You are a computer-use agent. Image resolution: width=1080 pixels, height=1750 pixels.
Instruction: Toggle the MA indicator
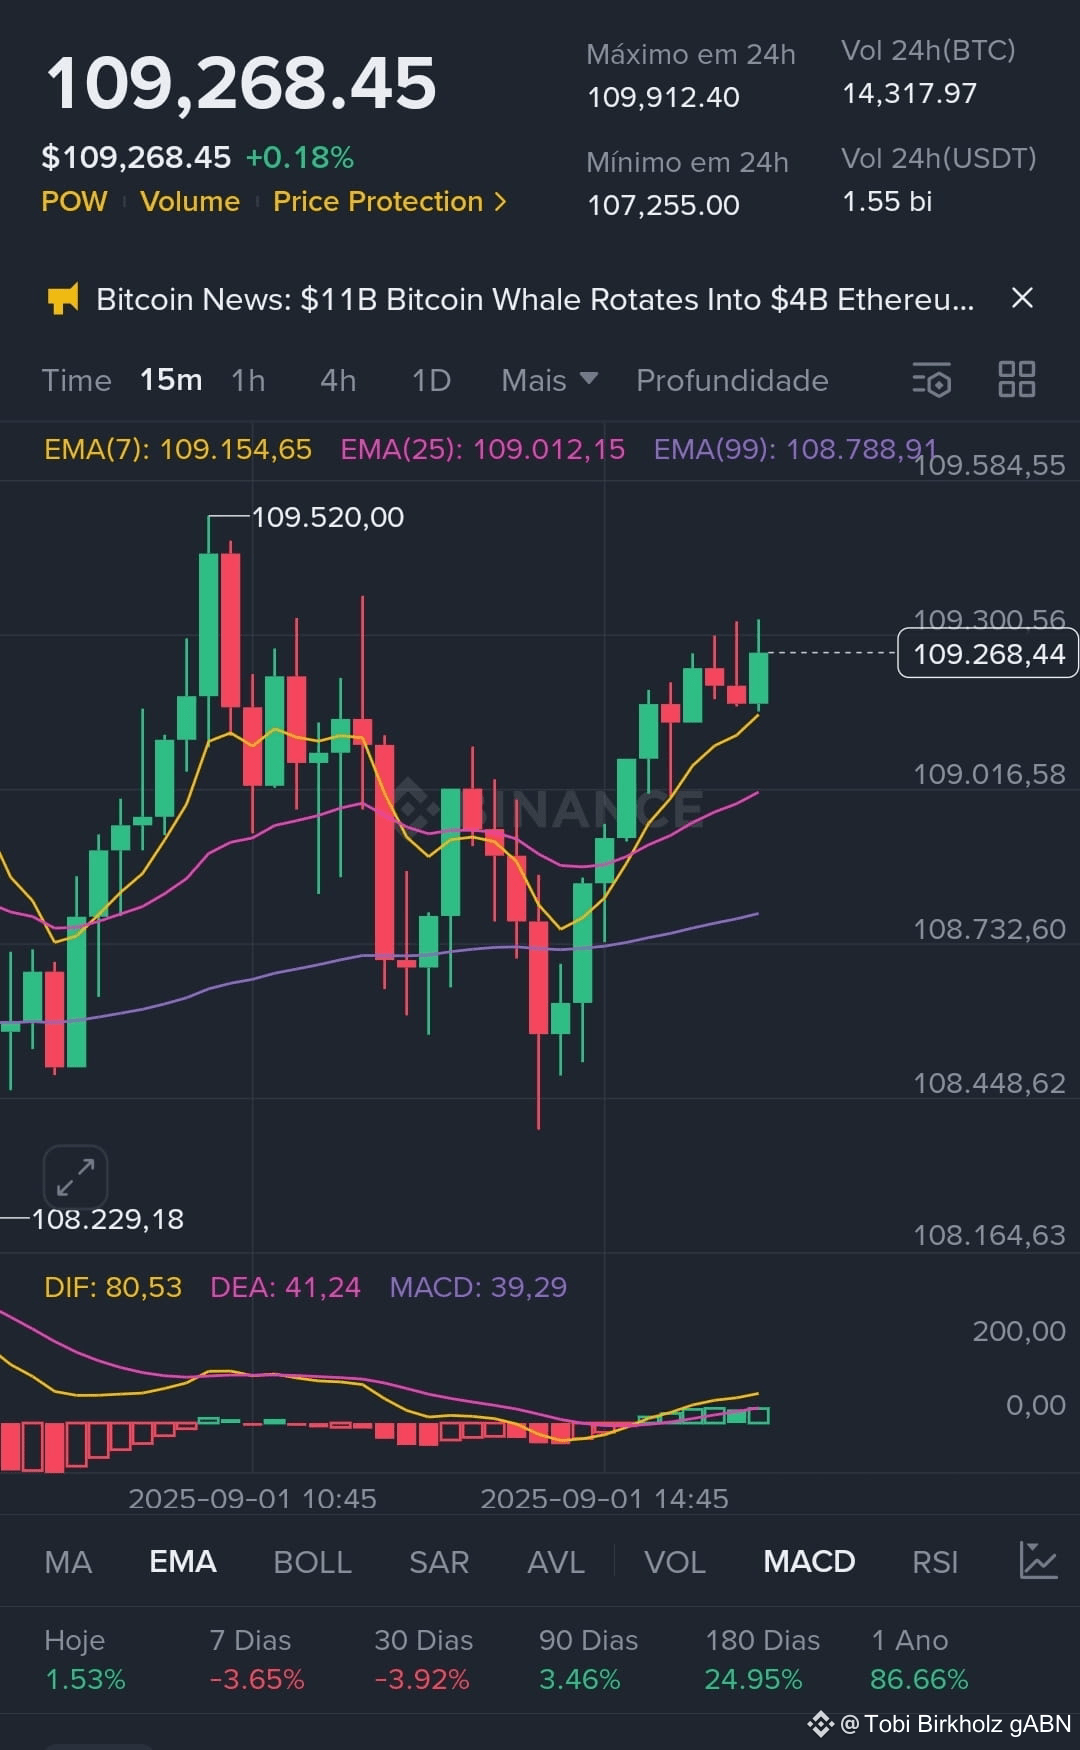click(68, 1561)
